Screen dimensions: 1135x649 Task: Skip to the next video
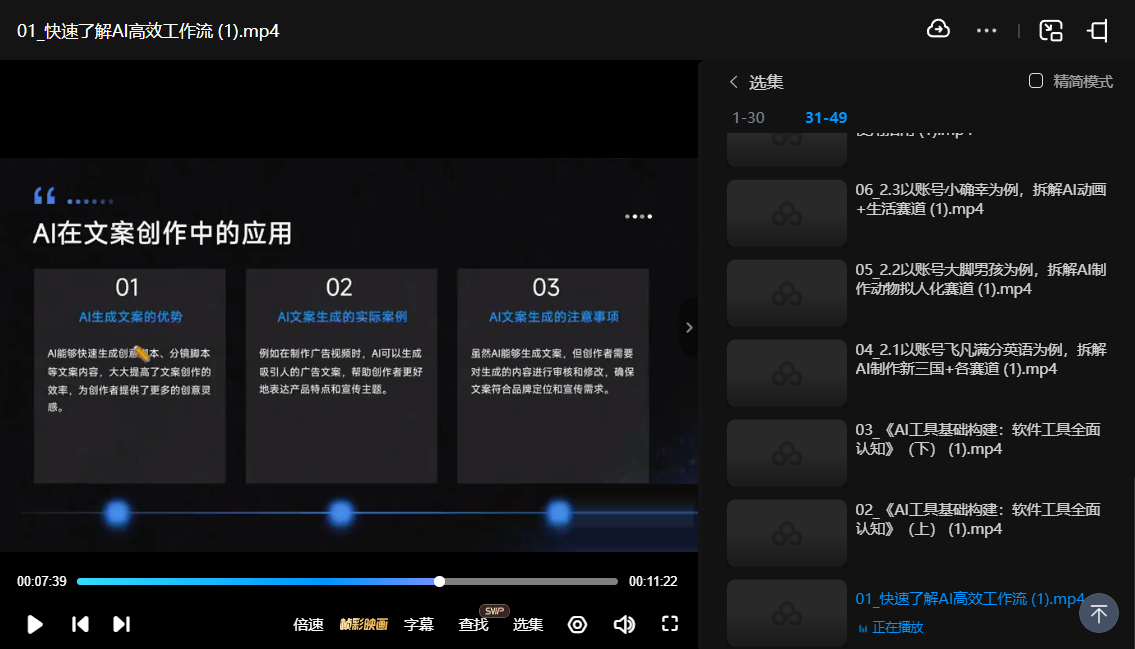121,624
